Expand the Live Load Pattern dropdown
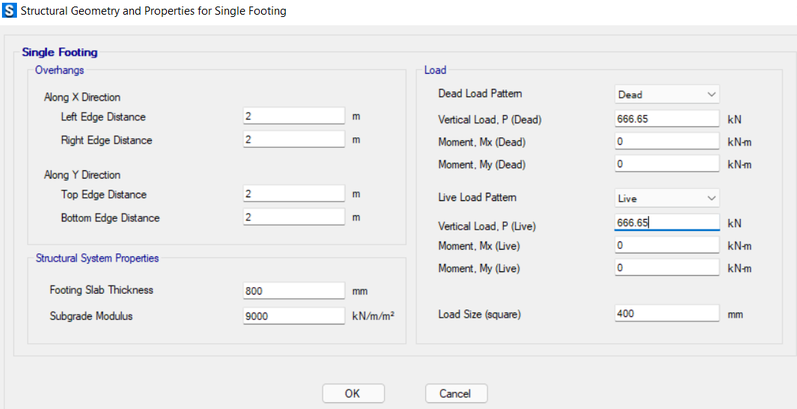Screen dimensions: 797x409 pyautogui.click(x=666, y=198)
